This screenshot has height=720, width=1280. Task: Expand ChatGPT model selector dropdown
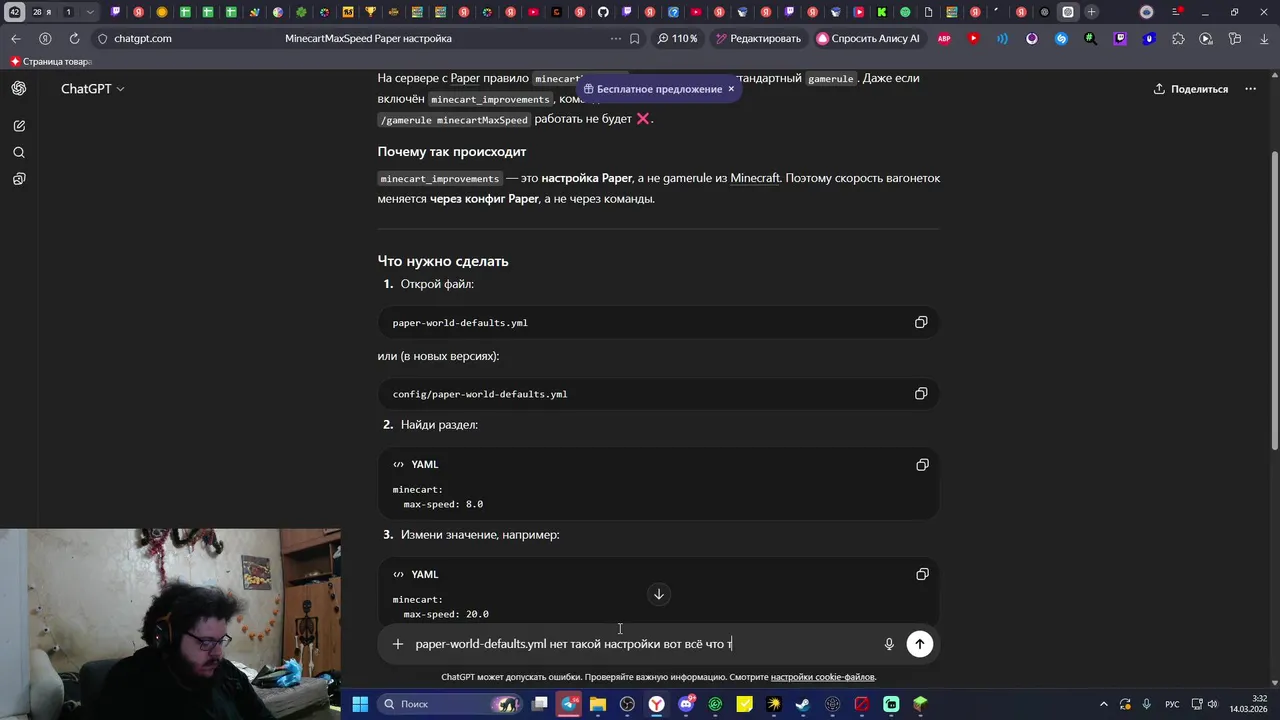(x=93, y=89)
